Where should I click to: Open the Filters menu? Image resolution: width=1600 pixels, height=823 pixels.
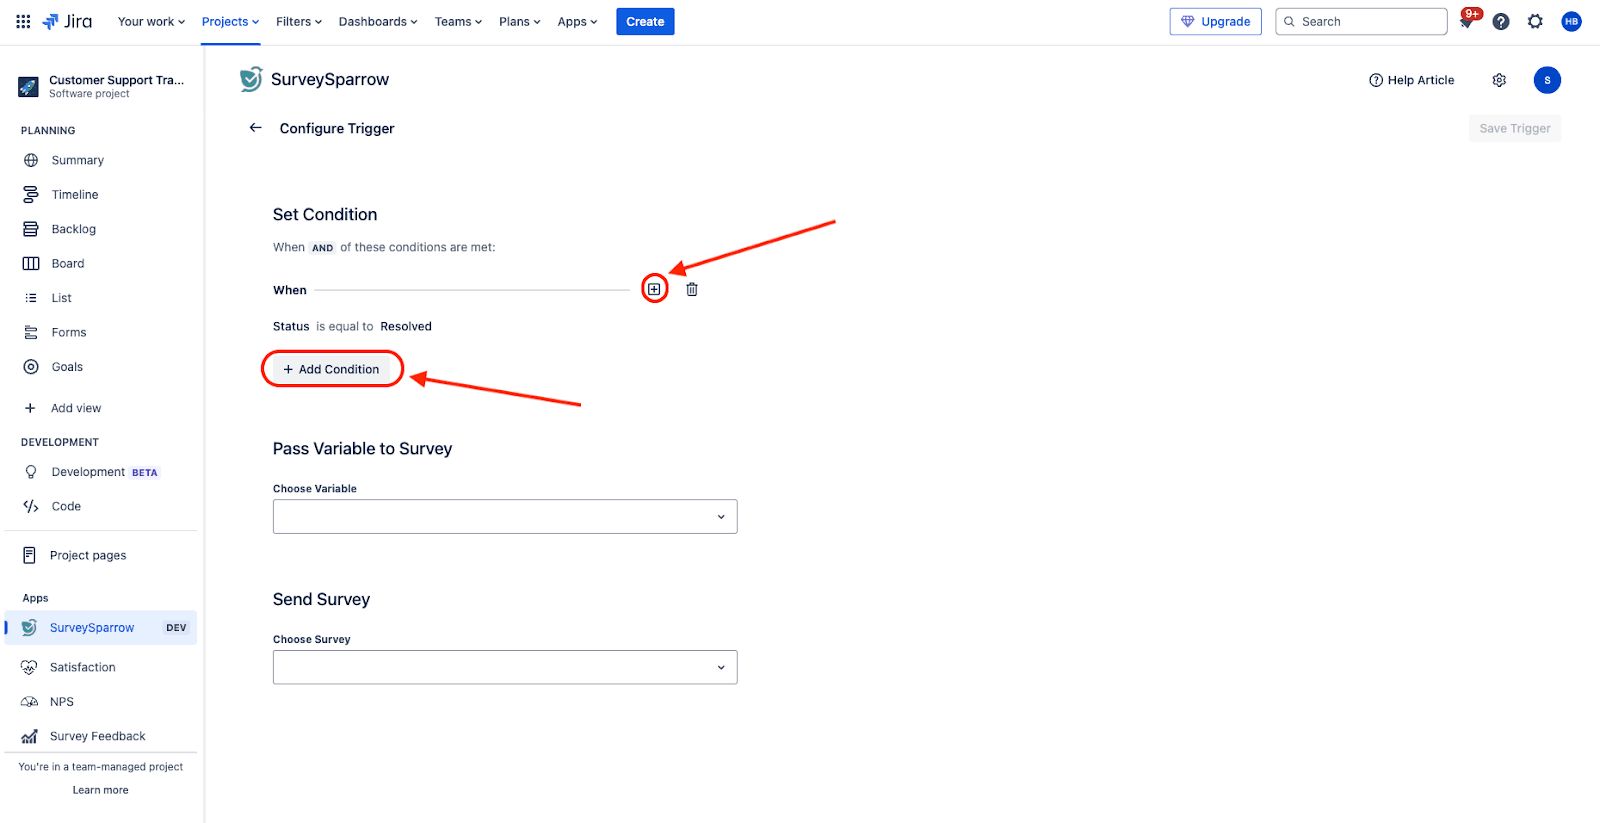[x=298, y=22]
